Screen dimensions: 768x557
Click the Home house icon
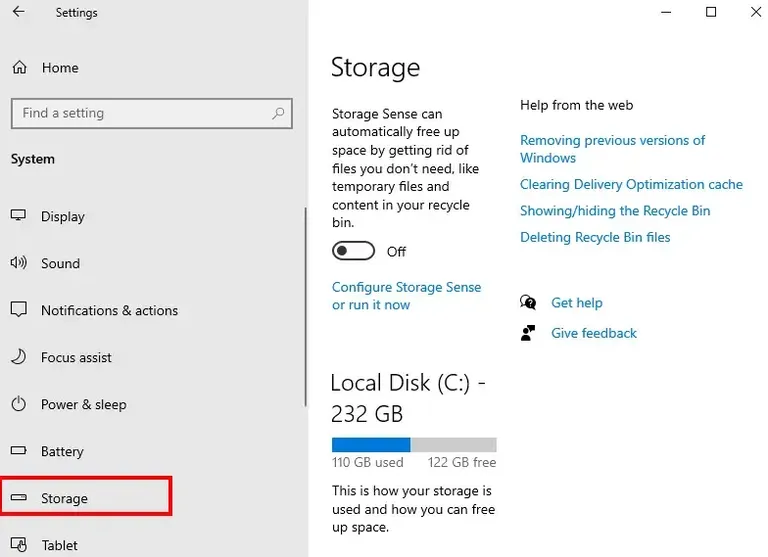19,68
